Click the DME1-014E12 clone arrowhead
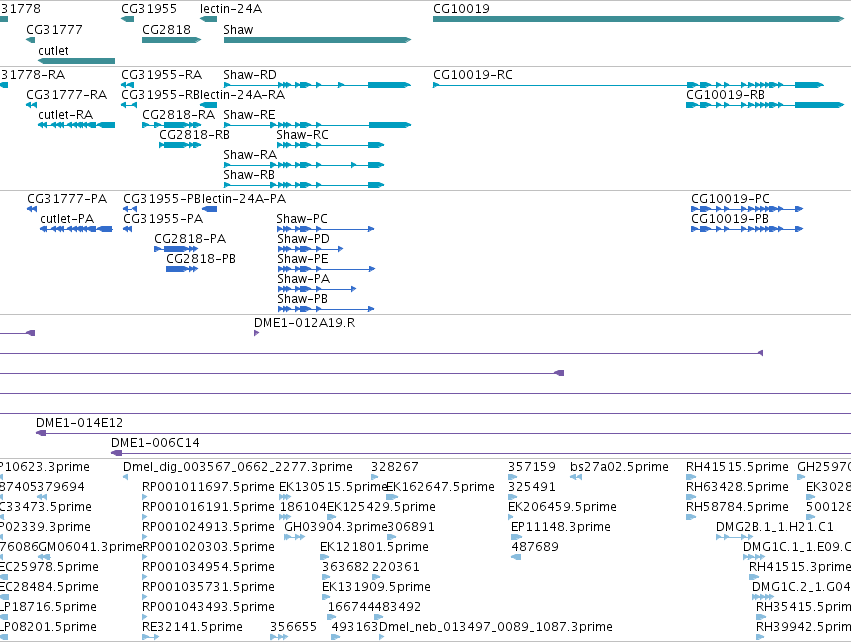The width and height of the screenshot is (851, 642). point(41,433)
